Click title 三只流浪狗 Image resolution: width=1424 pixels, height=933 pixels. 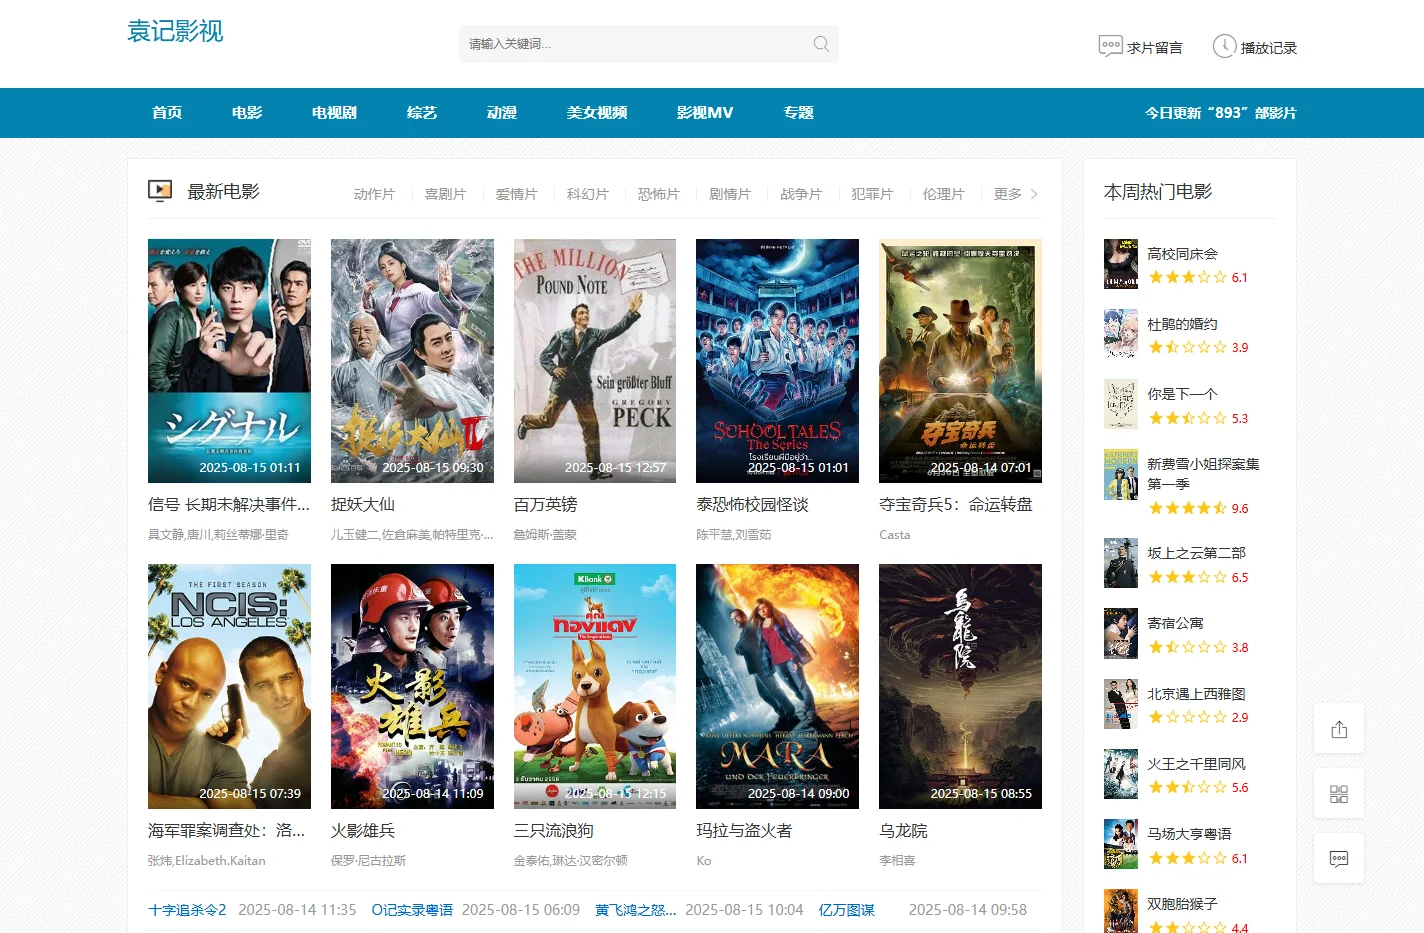(554, 831)
